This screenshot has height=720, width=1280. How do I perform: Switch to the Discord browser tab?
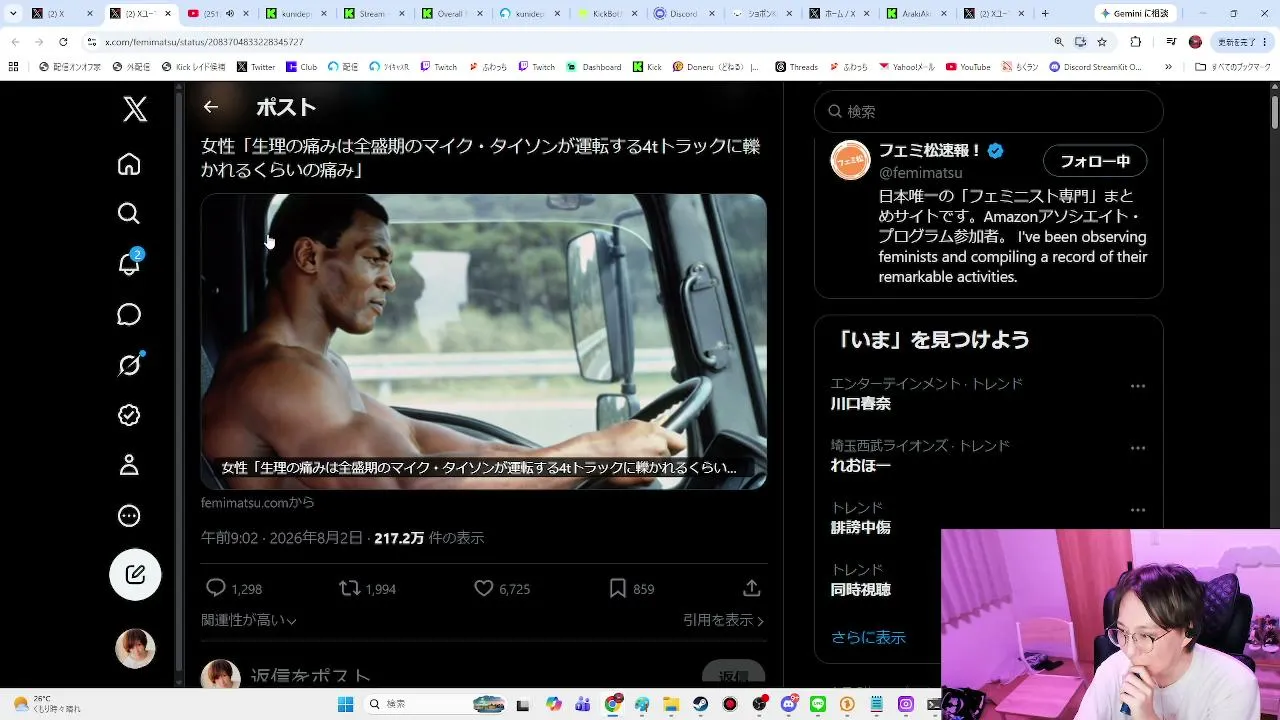pos(685,14)
